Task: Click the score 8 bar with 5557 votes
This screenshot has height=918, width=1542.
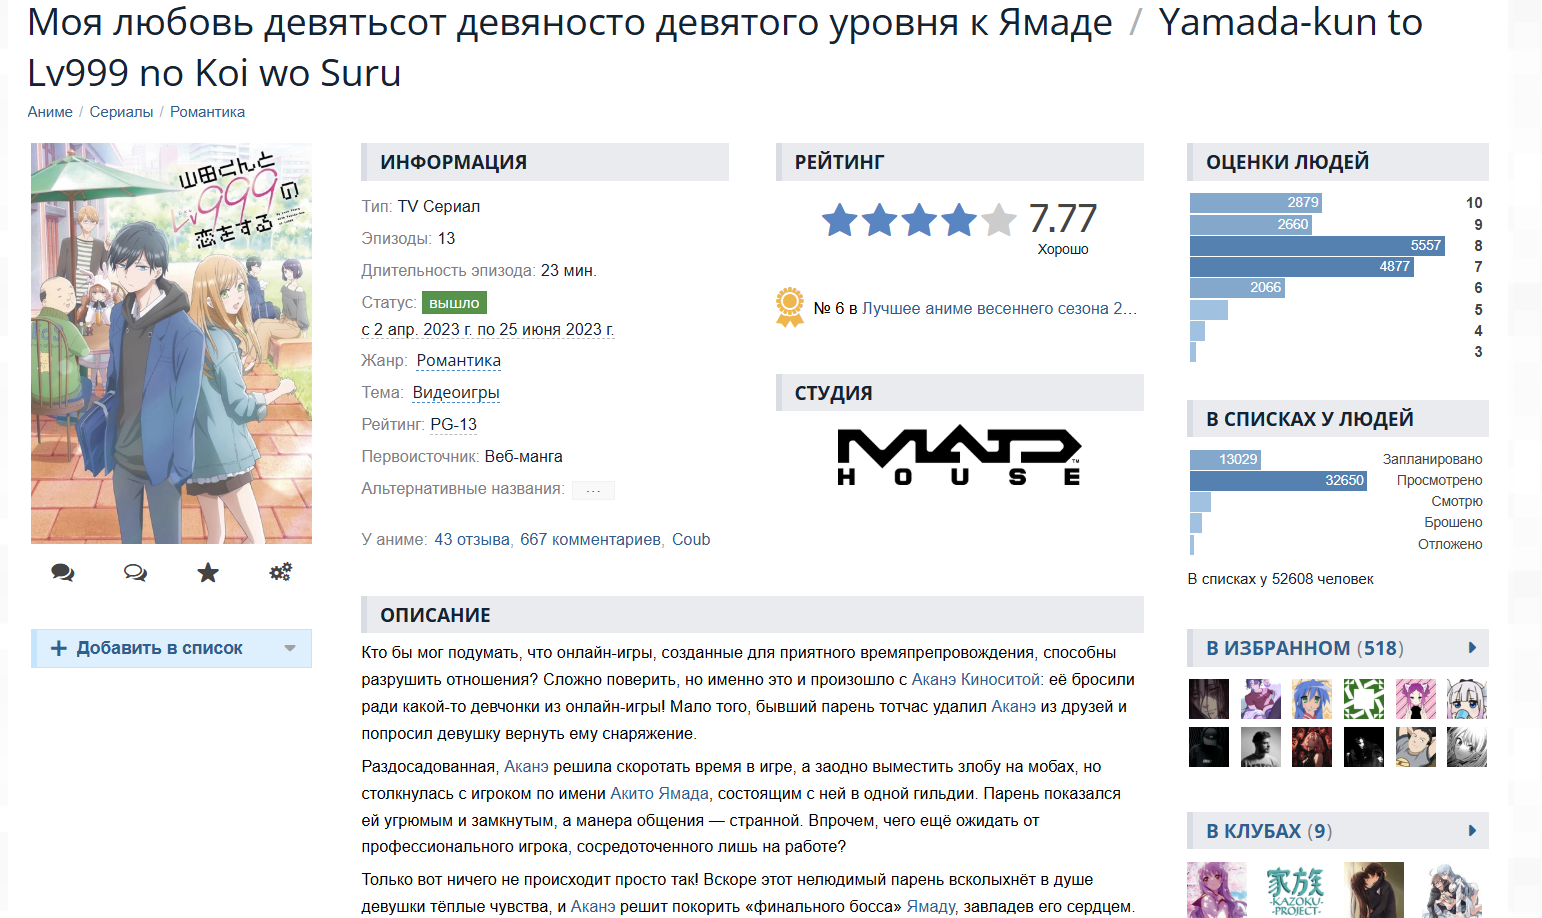Action: [x=1317, y=245]
